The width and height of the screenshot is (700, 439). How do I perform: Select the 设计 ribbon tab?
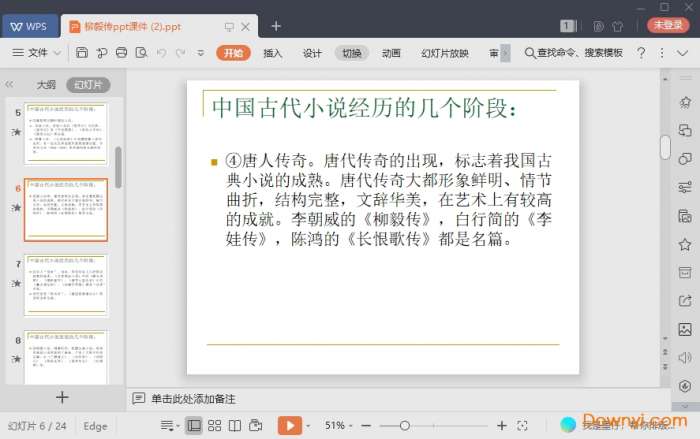point(312,53)
